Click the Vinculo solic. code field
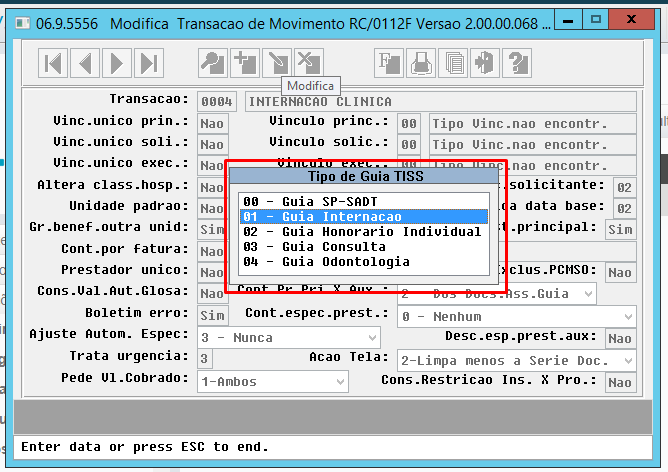Viewport: 668px width, 472px height. [409, 144]
